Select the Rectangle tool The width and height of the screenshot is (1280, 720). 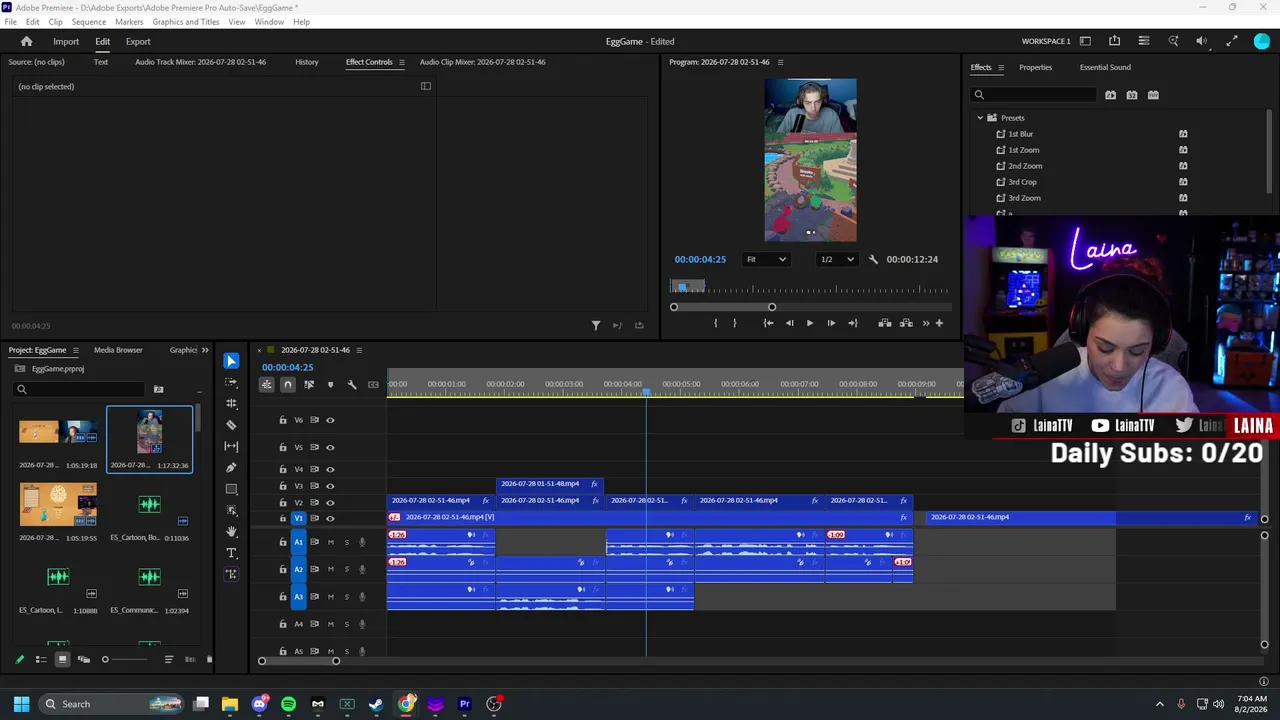[x=231, y=489]
